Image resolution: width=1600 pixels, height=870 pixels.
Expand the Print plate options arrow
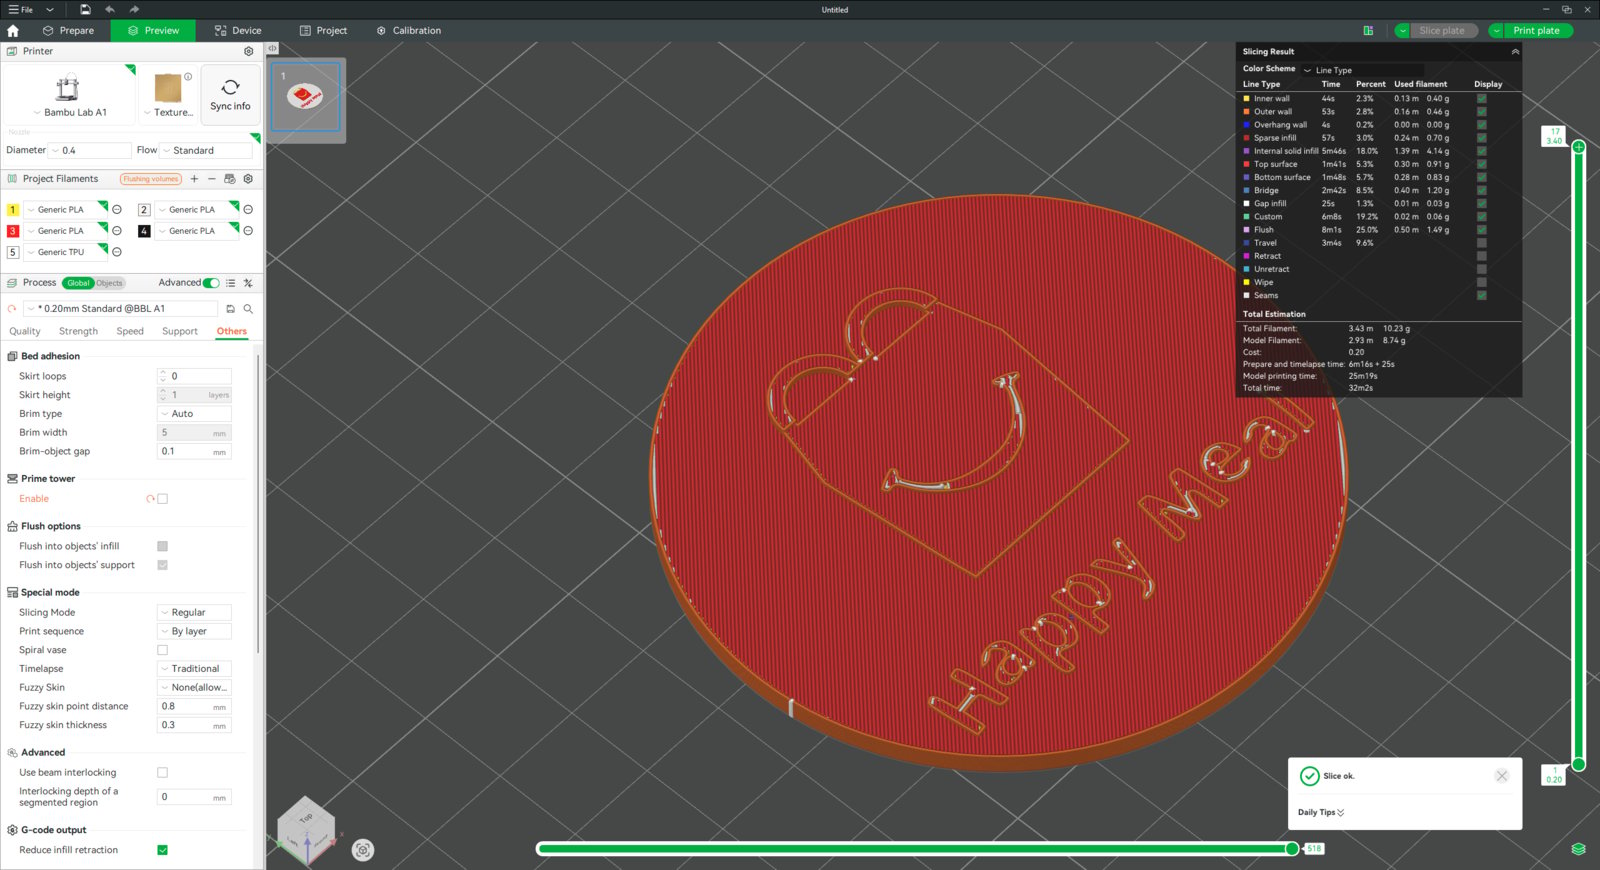tap(1496, 31)
